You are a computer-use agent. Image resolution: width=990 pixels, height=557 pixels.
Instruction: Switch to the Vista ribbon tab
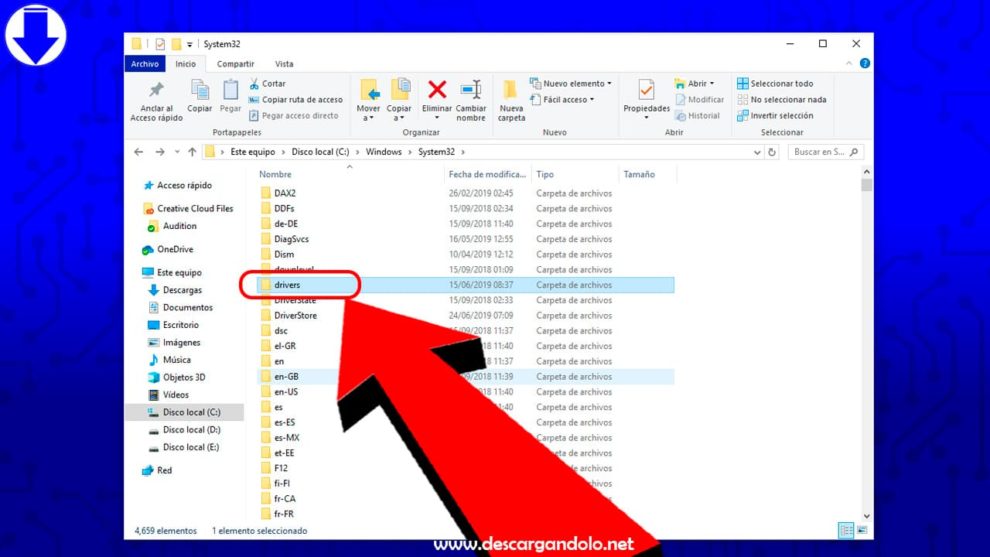(x=284, y=64)
